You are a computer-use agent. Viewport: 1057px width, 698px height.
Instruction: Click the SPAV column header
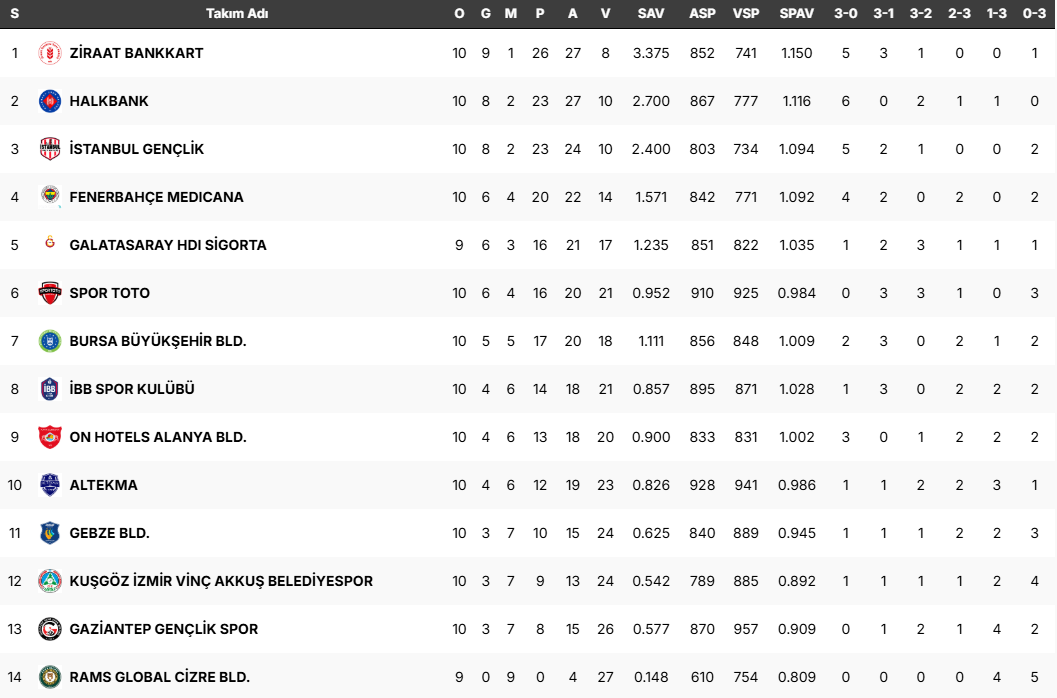pyautogui.click(x=797, y=14)
